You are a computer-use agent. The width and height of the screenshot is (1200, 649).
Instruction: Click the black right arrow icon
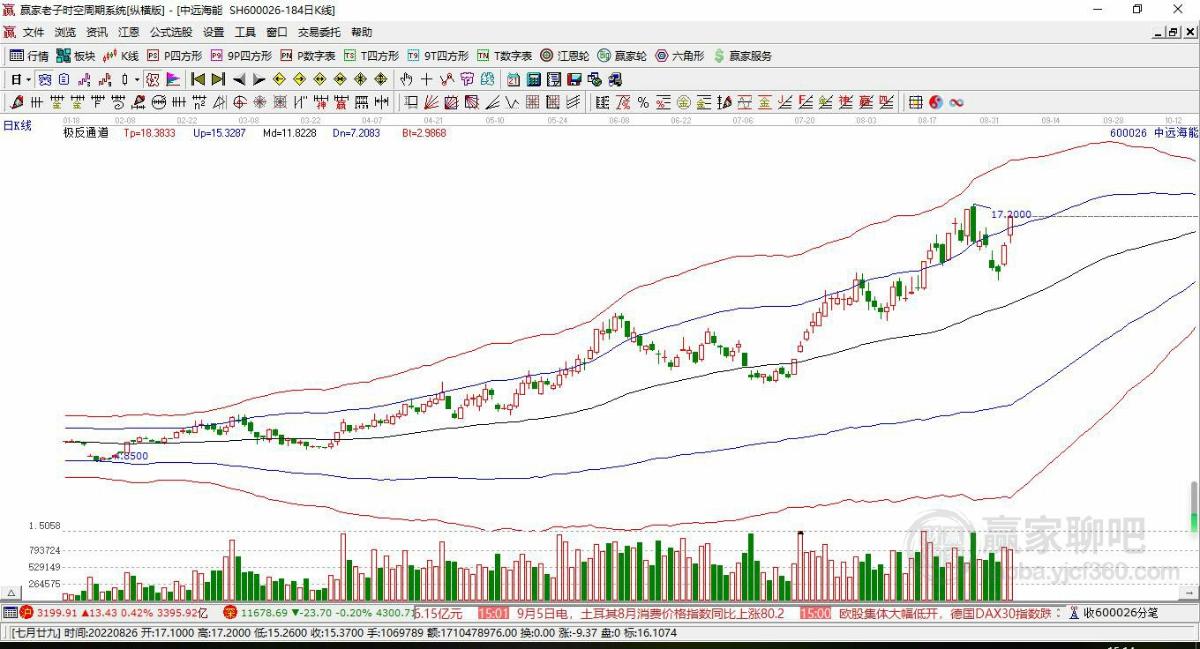(259, 79)
